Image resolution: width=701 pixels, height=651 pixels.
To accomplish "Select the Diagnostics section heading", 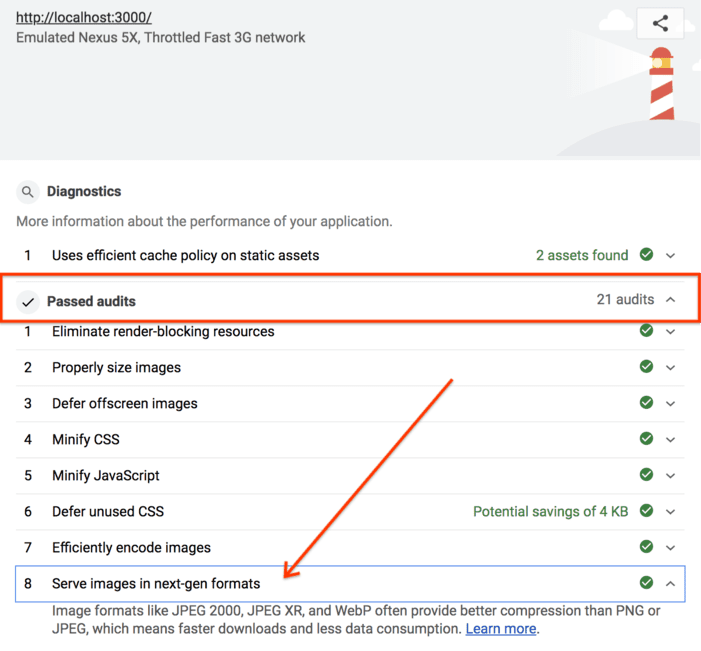I will coord(84,191).
